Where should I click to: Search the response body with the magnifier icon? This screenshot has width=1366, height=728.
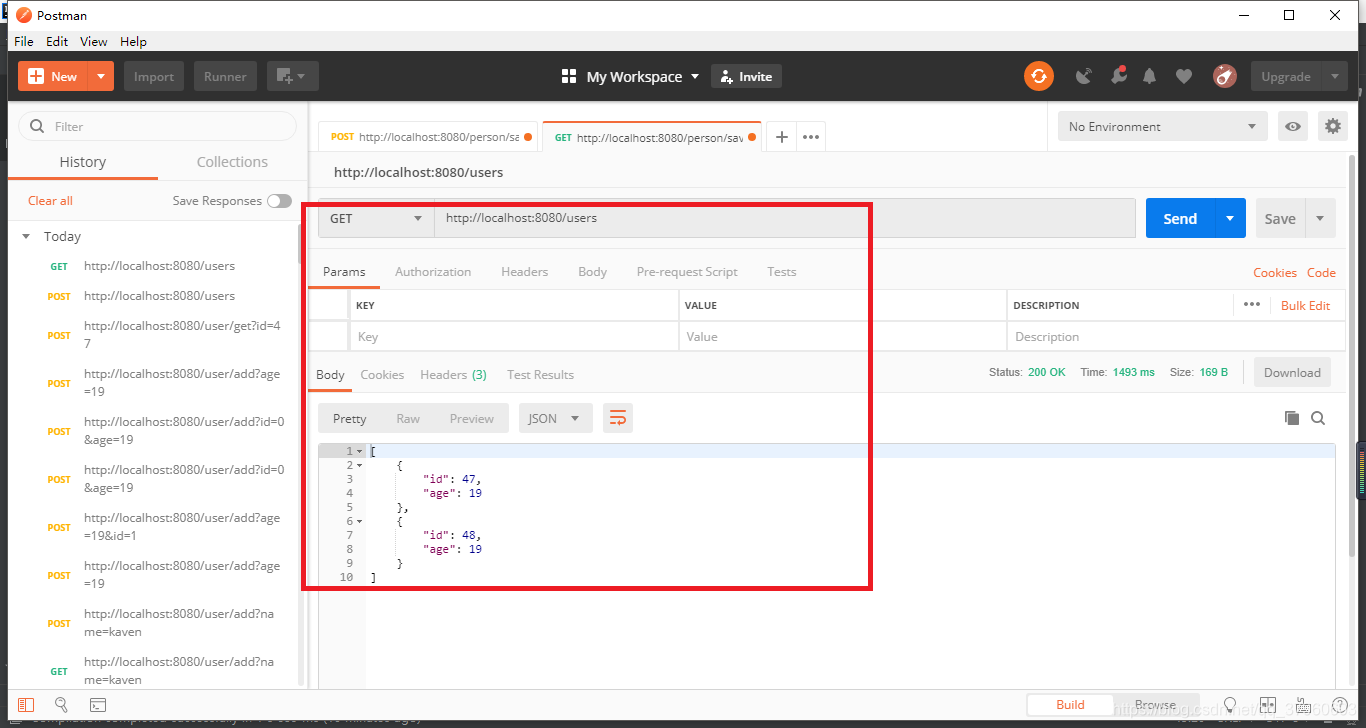[1318, 418]
